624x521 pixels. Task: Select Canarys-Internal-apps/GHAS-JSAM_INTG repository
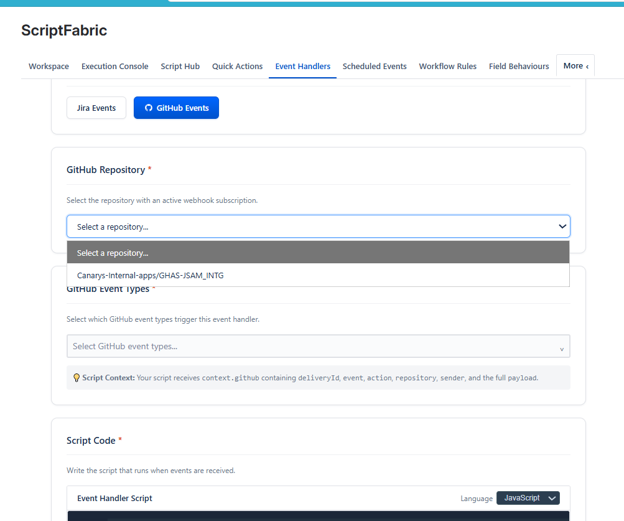pyautogui.click(x=318, y=275)
